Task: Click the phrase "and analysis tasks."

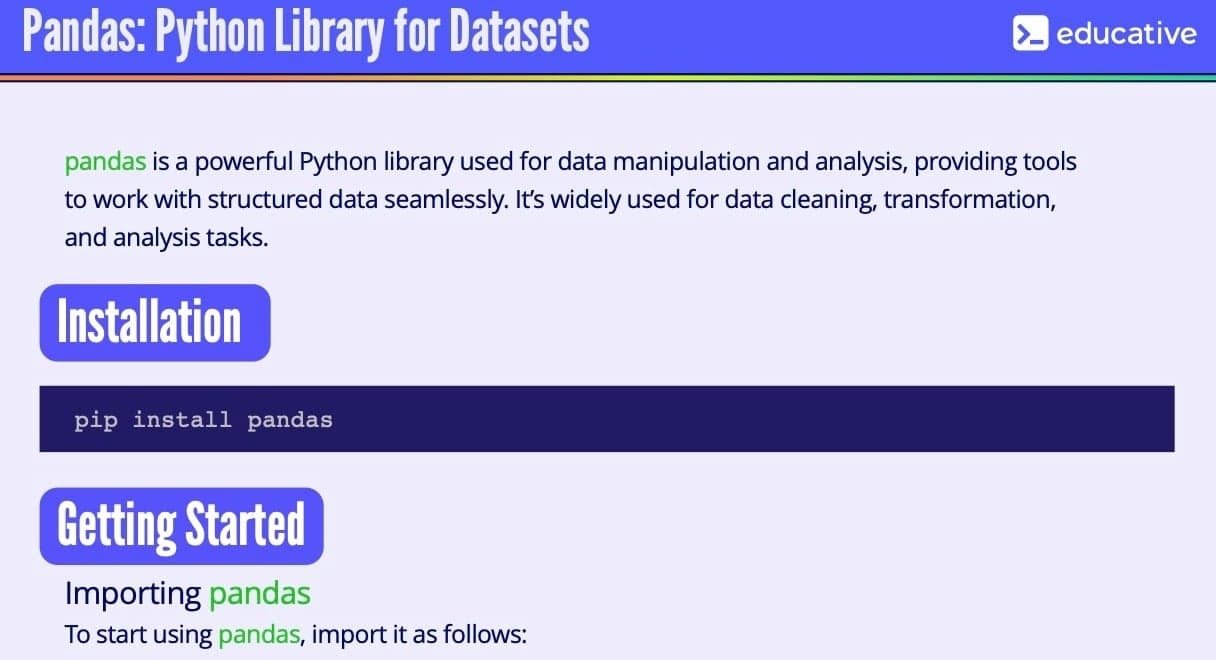Action: pos(167,239)
